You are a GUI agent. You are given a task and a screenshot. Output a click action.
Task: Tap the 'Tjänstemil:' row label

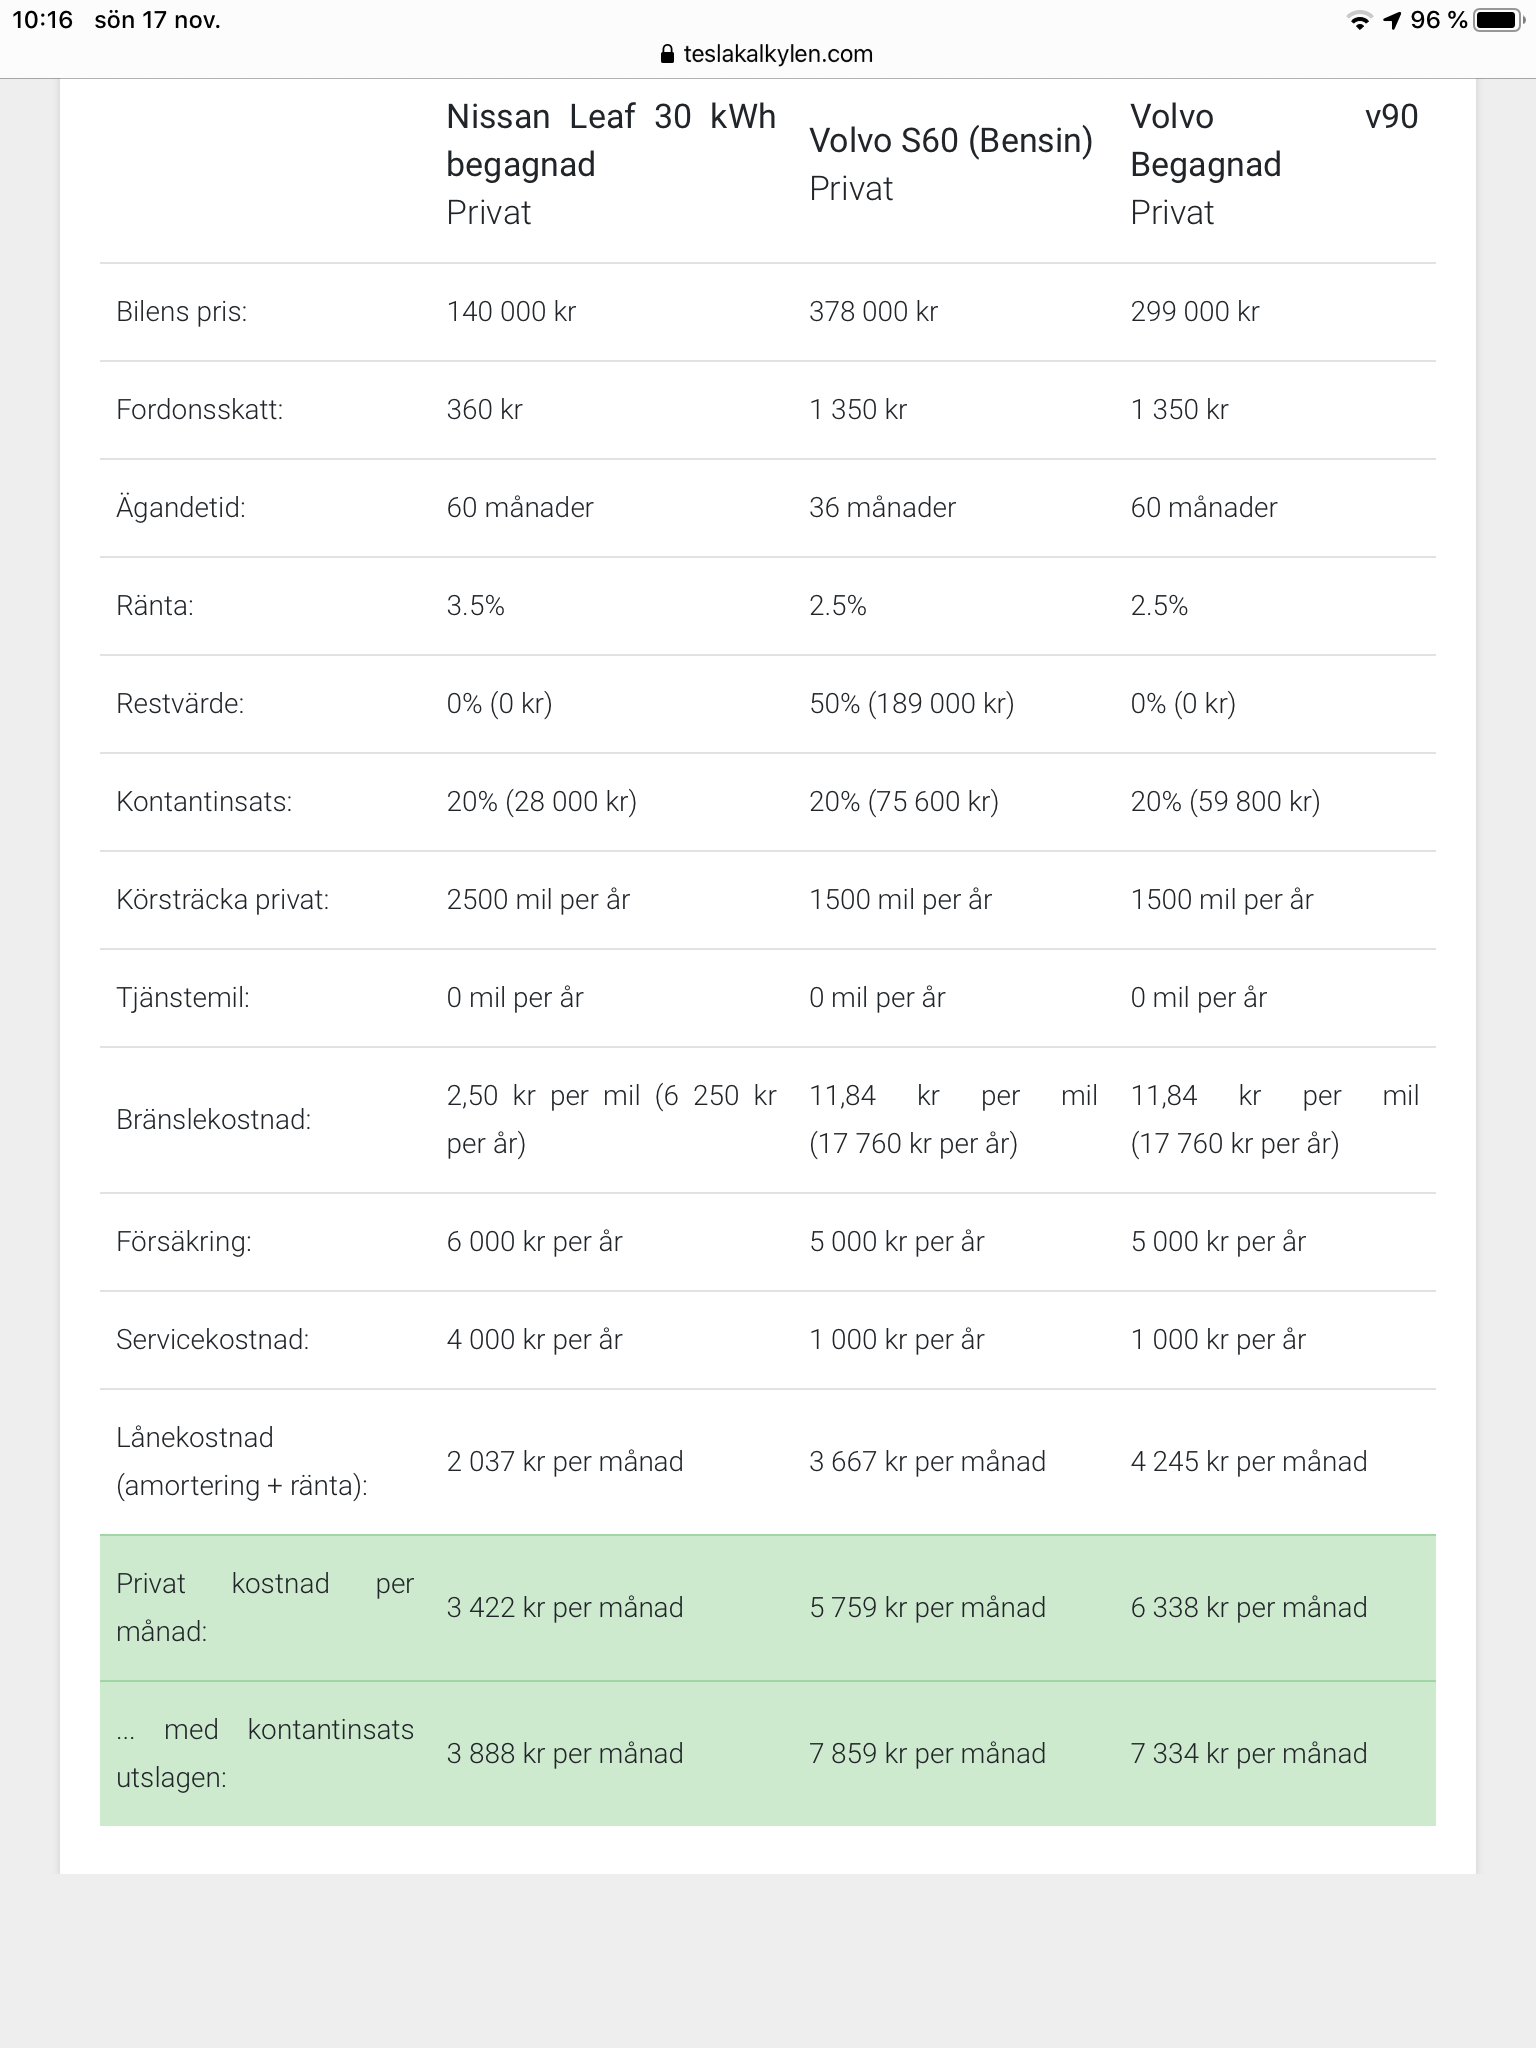182,997
